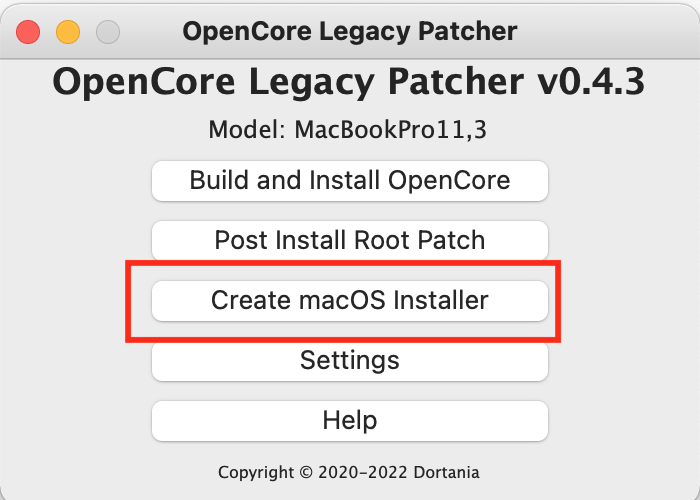
Task: Click the MacBookPro11,3 model identifier text
Action: coord(390,130)
